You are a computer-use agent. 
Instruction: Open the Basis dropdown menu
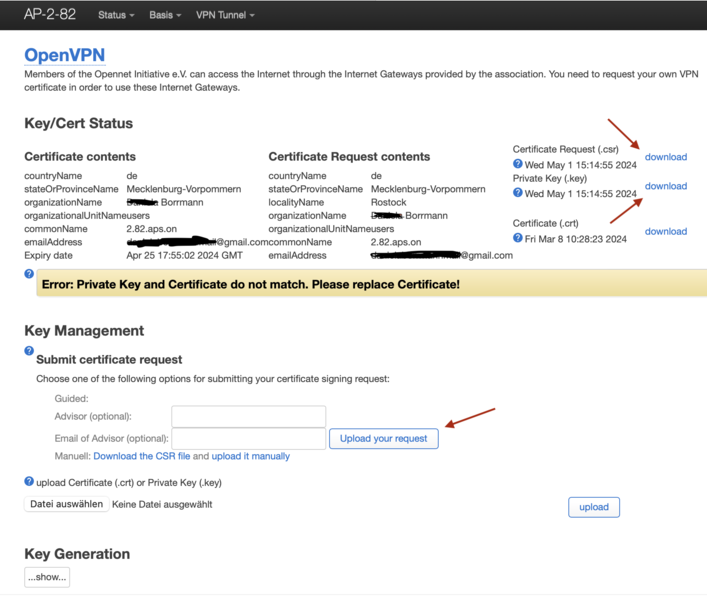tap(165, 15)
